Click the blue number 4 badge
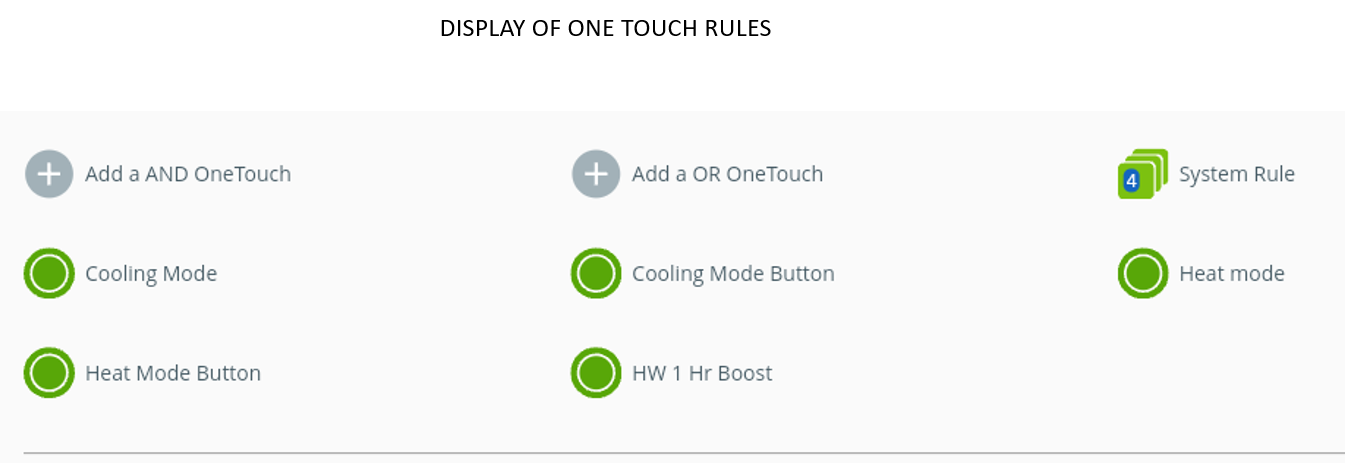The image size is (1345, 463). tap(1131, 181)
